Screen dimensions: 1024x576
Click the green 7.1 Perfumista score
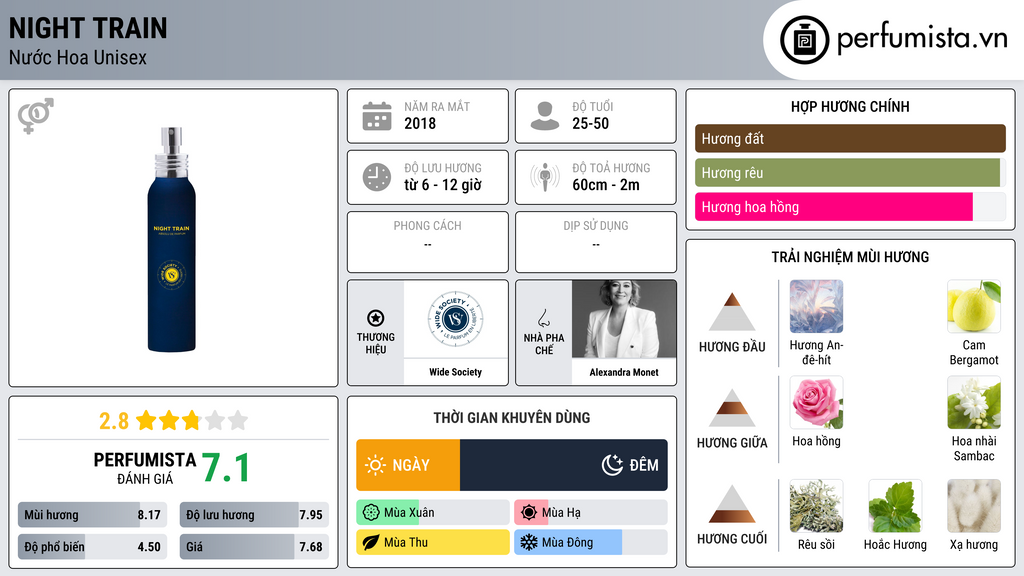pyautogui.click(x=225, y=468)
